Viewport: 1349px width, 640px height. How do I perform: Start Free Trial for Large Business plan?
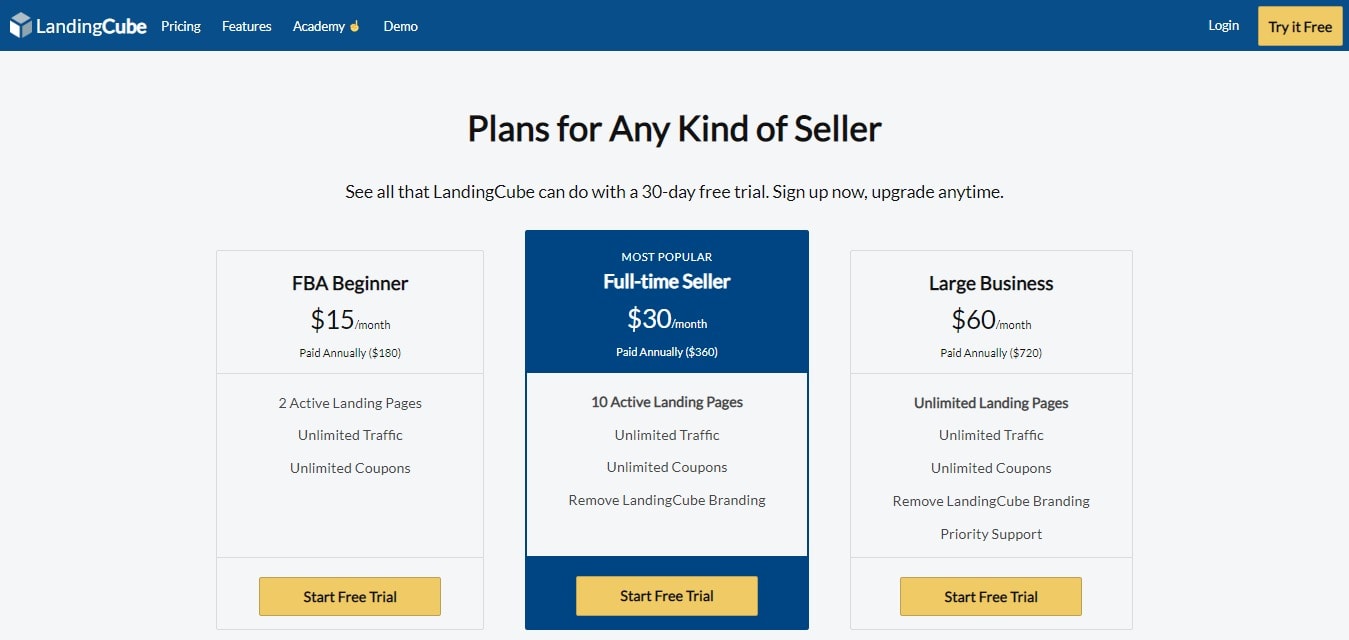[991, 596]
